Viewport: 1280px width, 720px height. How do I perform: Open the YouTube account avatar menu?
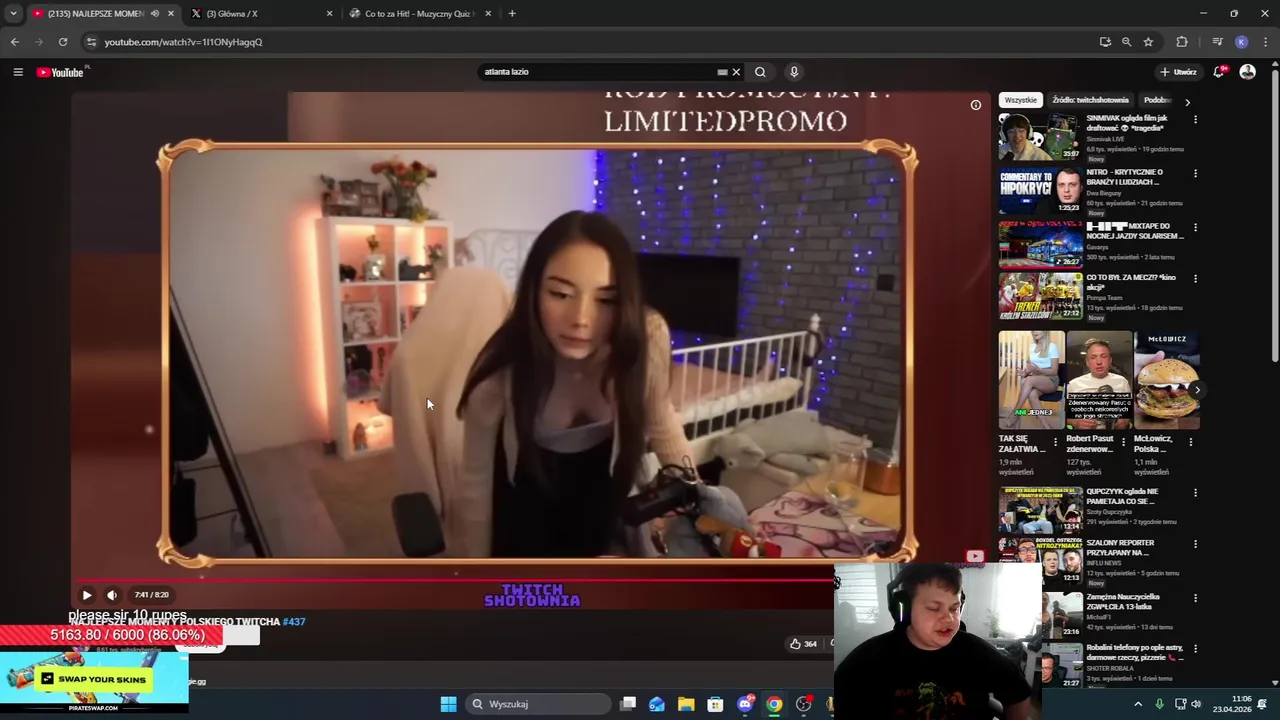pos(1247,72)
